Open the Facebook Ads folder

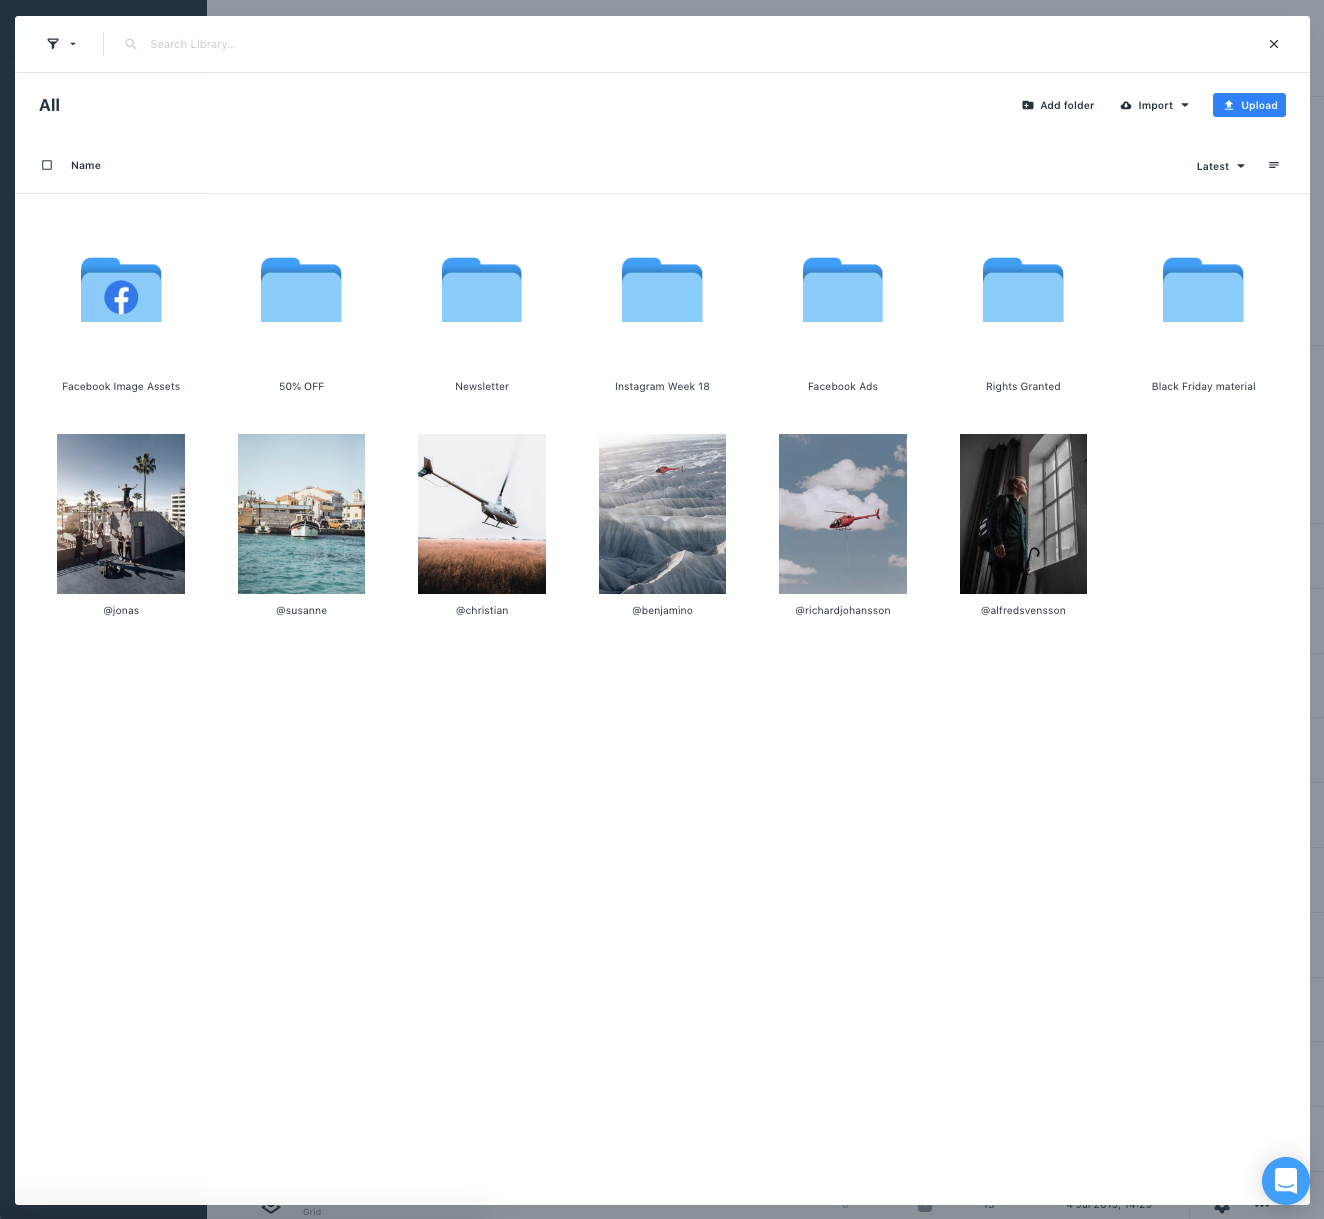point(843,291)
